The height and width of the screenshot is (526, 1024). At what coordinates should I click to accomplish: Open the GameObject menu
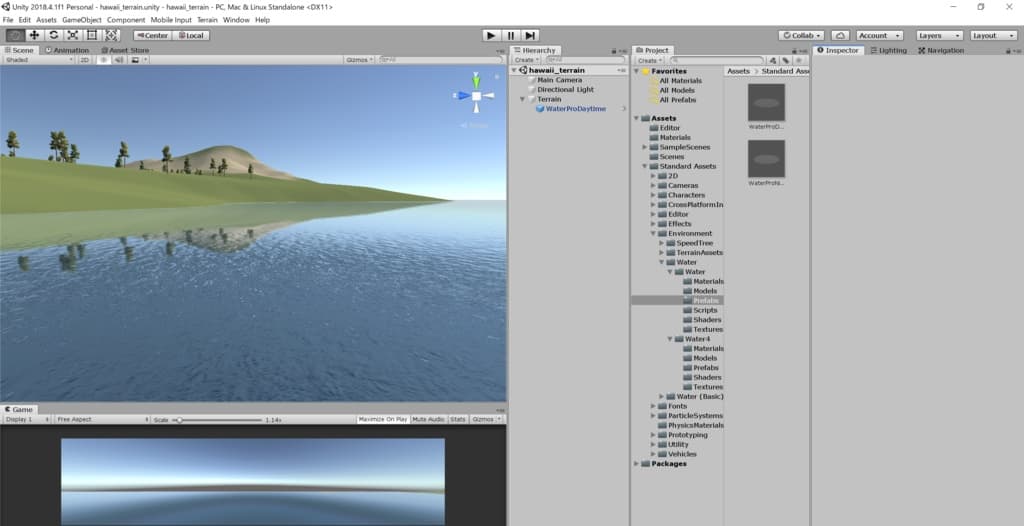pos(82,20)
